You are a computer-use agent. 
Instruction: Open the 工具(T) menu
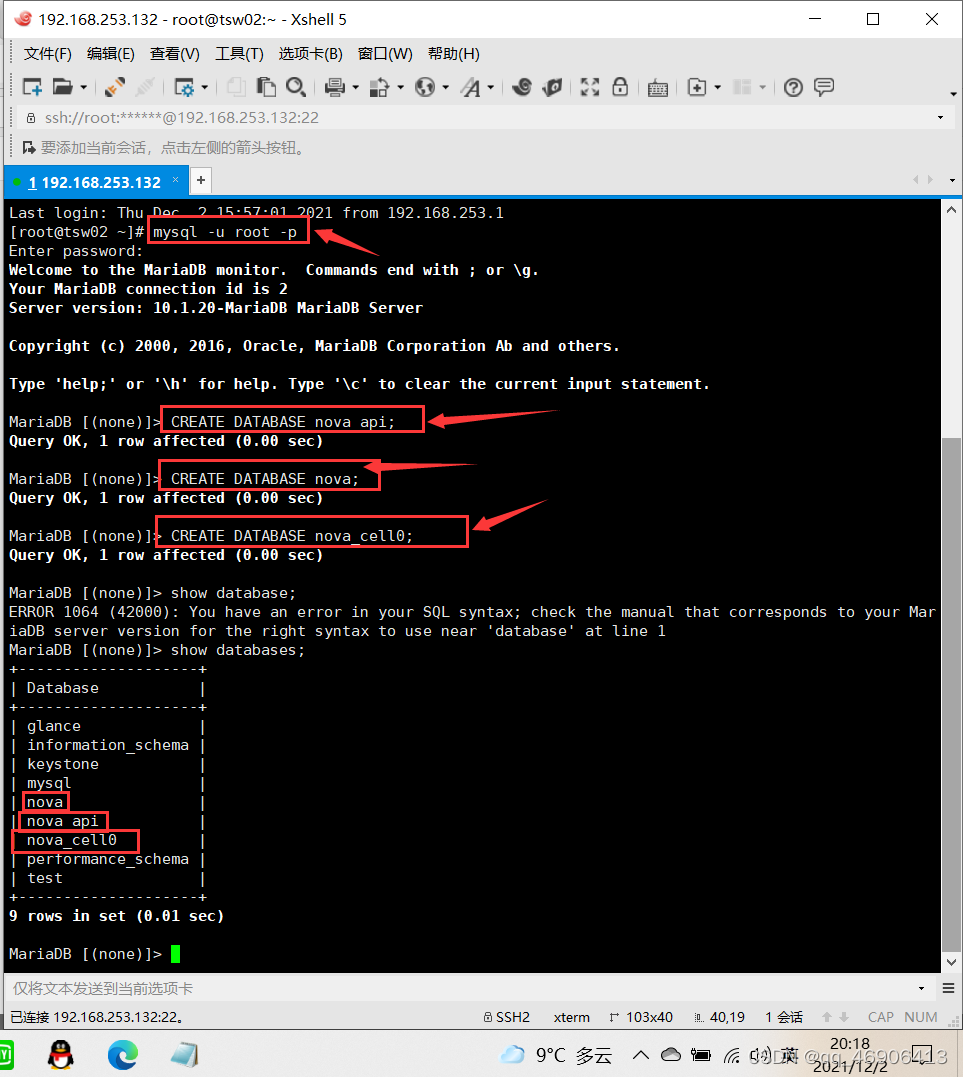click(x=239, y=54)
